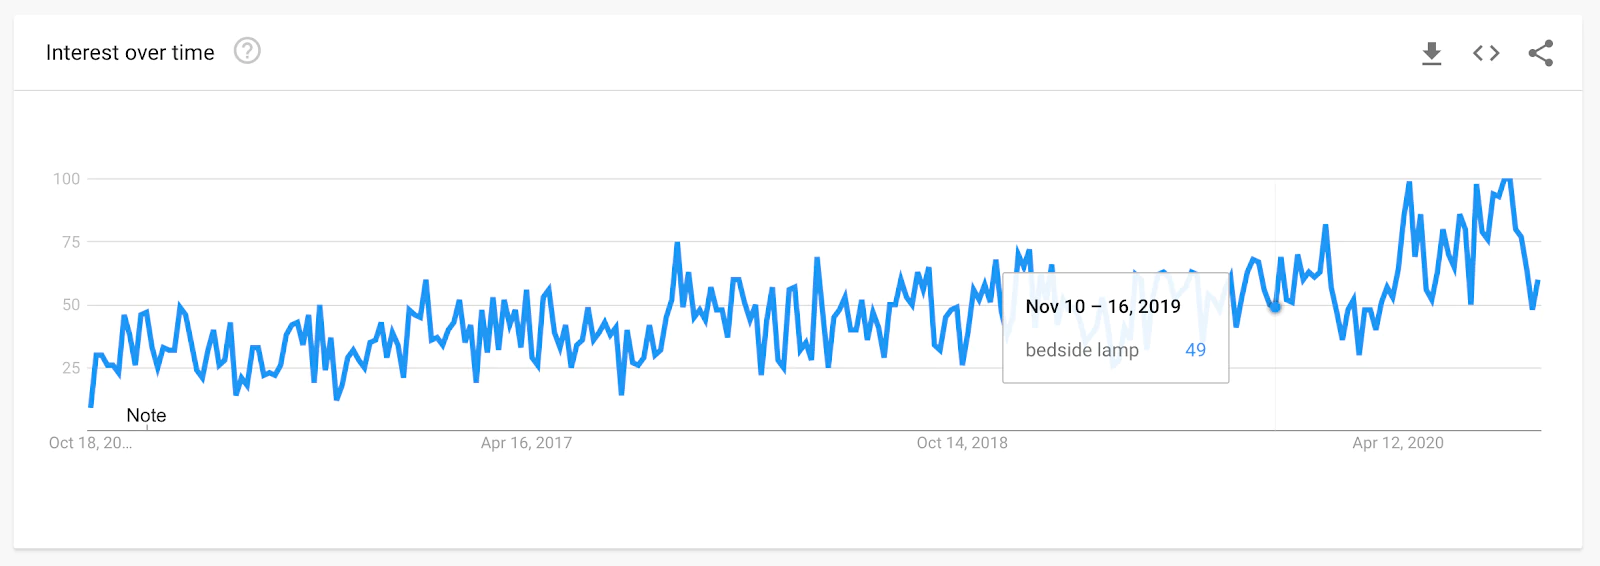The image size is (1600, 566).
Task: Click the Apr 16, 2017 axis label
Action: point(526,443)
